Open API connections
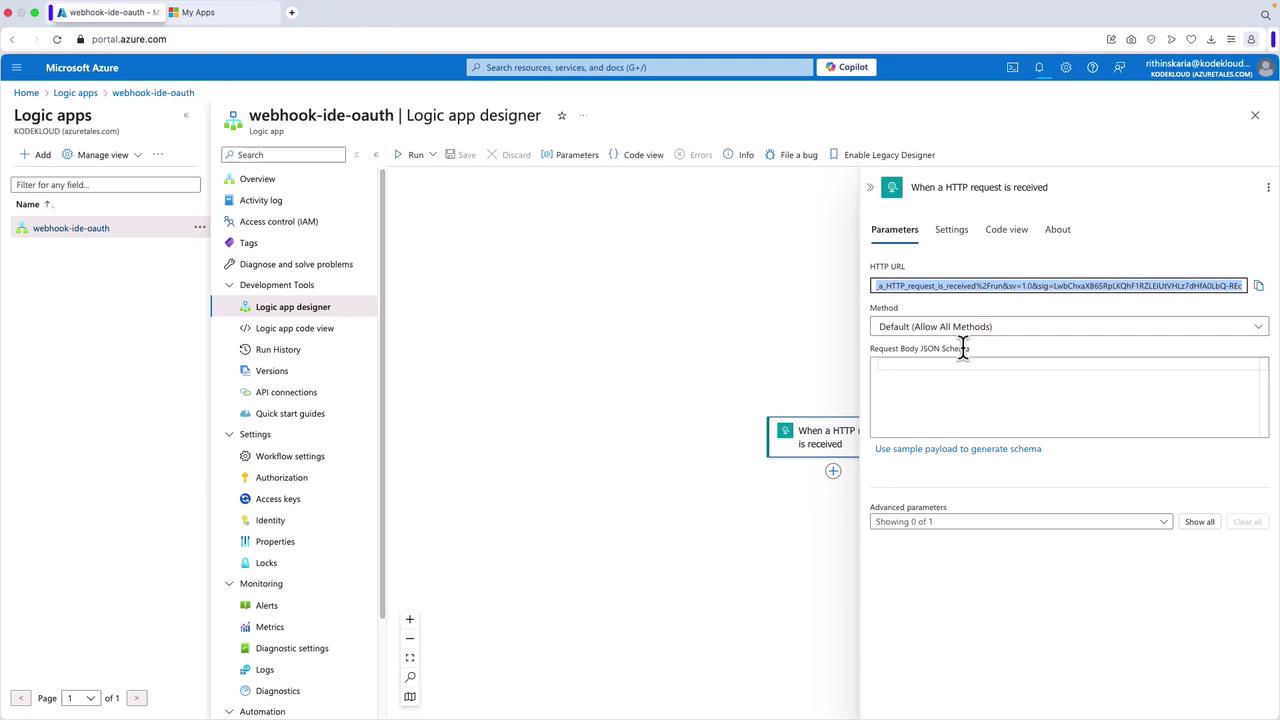Screen dimensions: 1280x720 click(x=286, y=392)
